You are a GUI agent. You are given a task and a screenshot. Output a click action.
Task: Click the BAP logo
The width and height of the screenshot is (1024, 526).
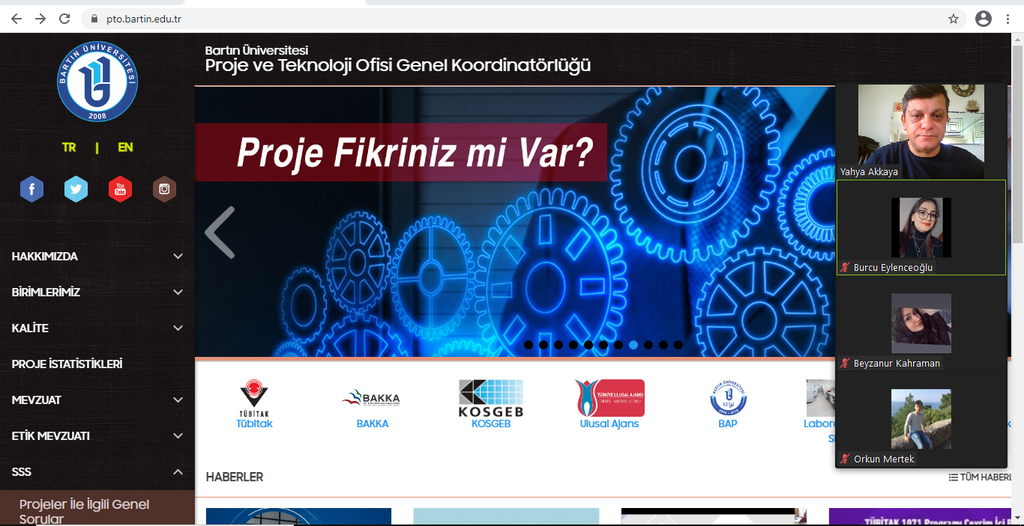pyautogui.click(x=728, y=398)
